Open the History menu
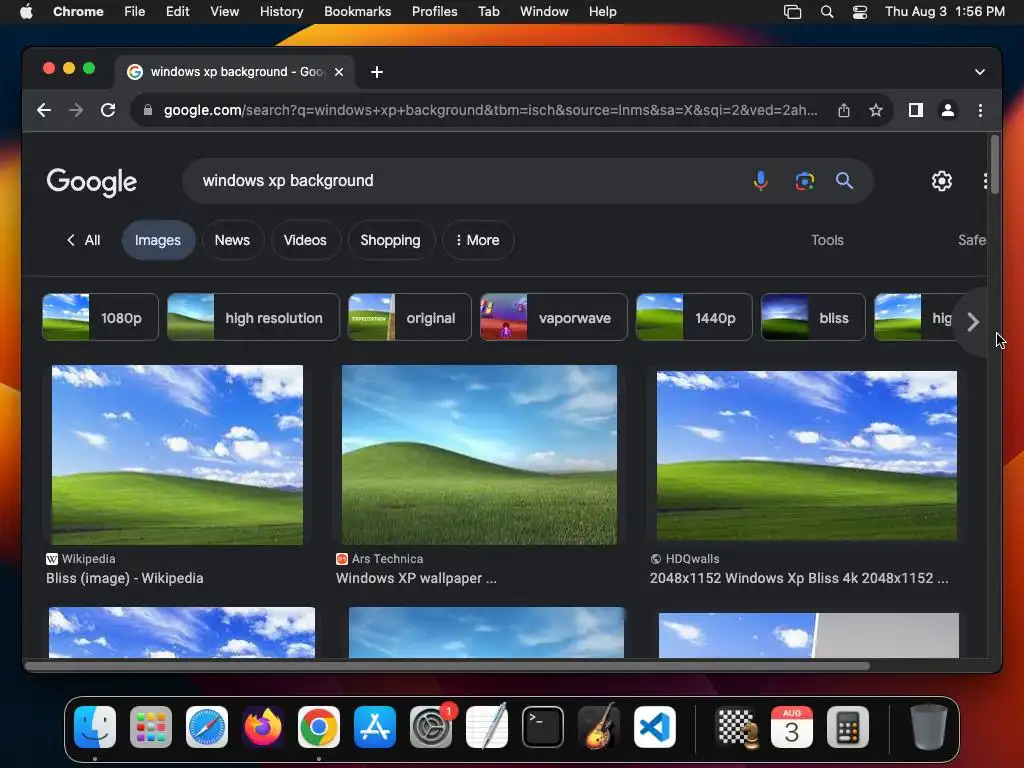The height and width of the screenshot is (768, 1024). pyautogui.click(x=281, y=12)
